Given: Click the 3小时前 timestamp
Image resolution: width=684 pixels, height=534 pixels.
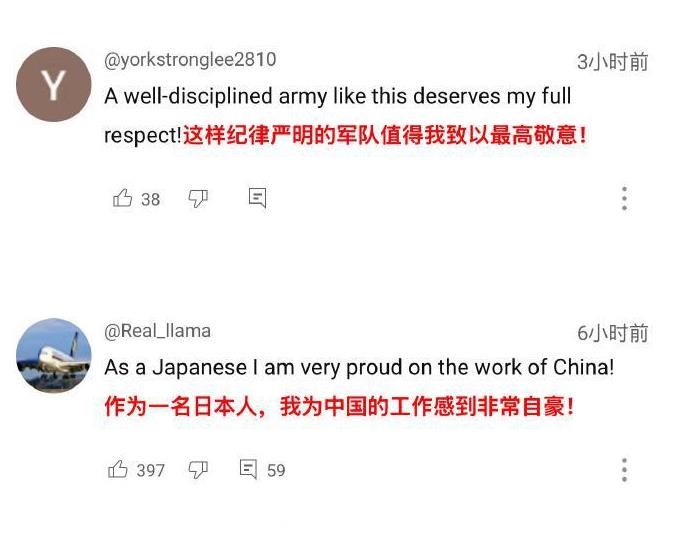Looking at the screenshot, I should pos(613,62).
